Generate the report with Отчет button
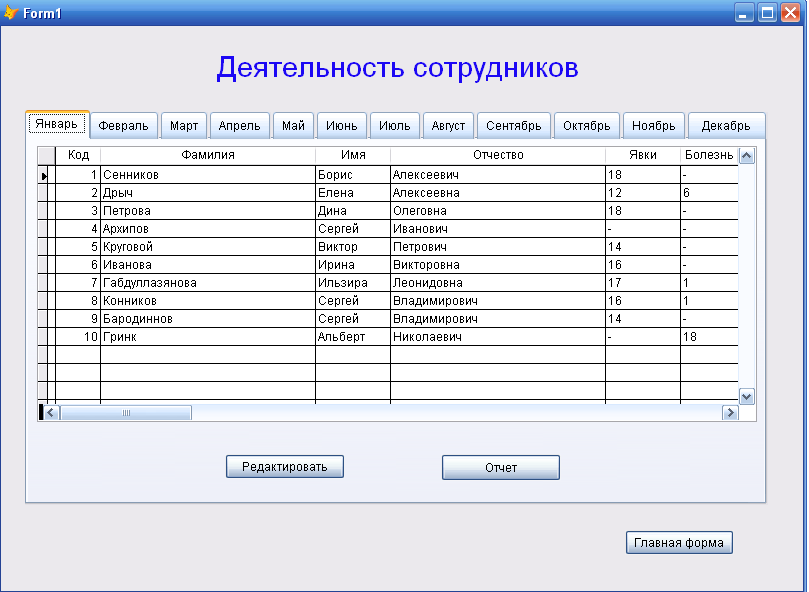809x592 pixels. [x=501, y=467]
